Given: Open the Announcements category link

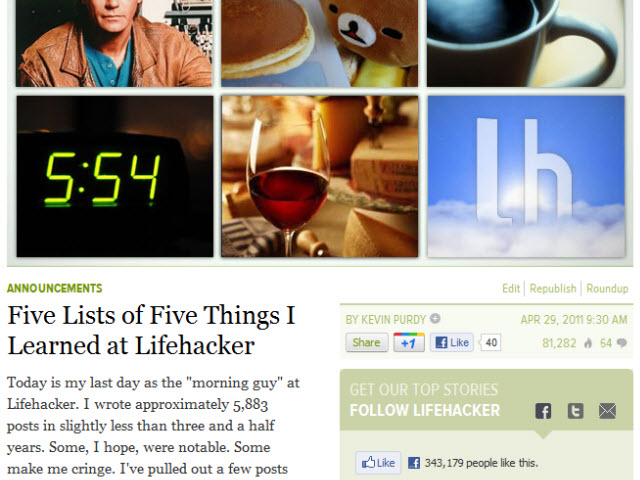Looking at the screenshot, I should click(x=55, y=289).
